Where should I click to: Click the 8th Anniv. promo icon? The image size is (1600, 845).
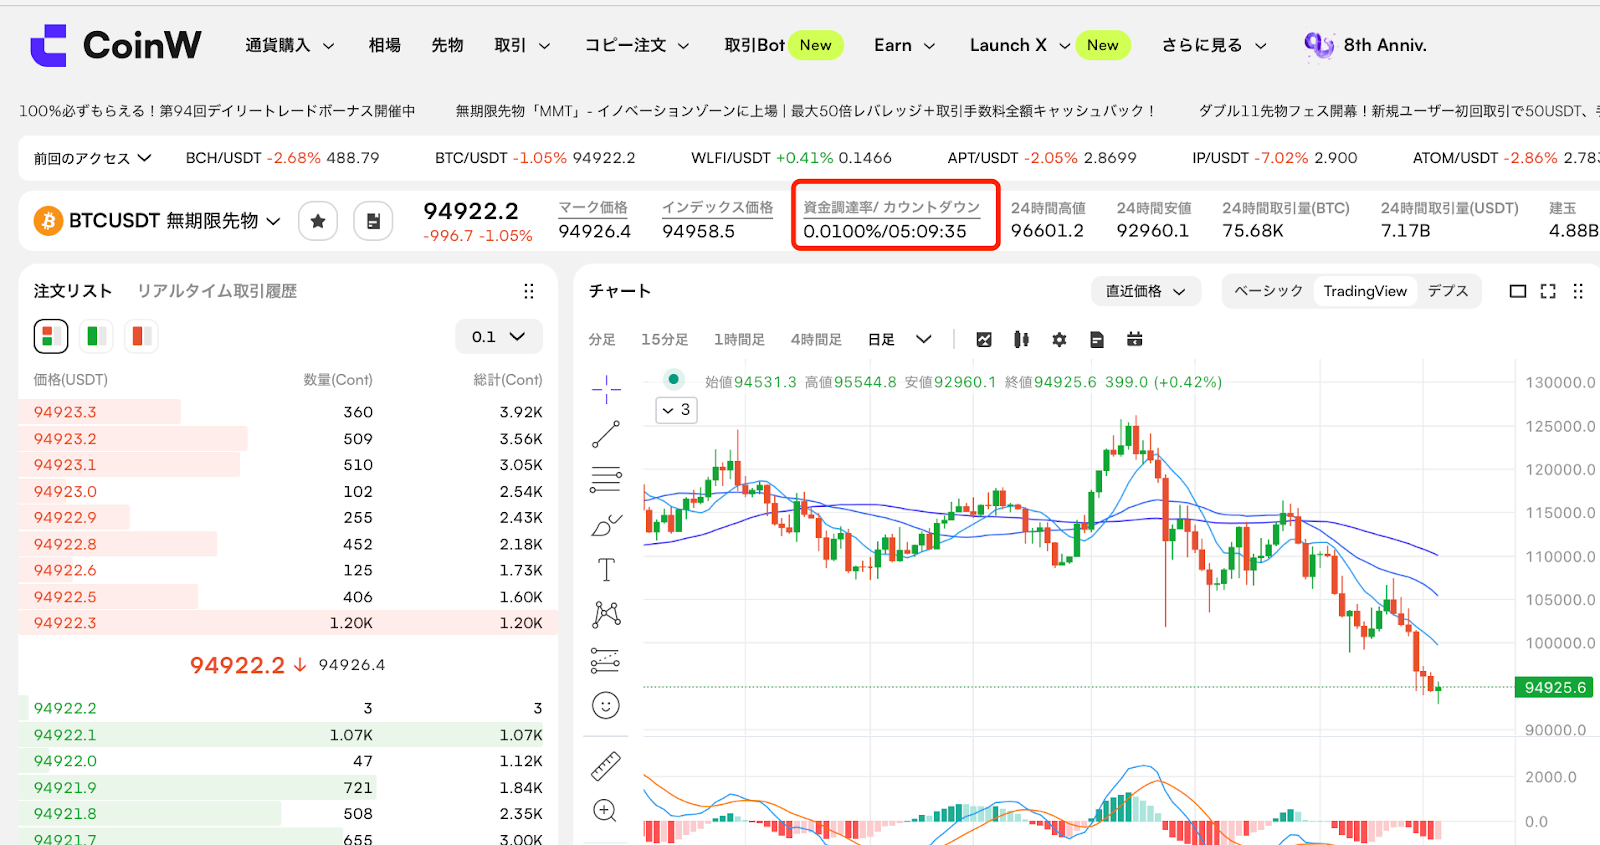tap(1319, 45)
